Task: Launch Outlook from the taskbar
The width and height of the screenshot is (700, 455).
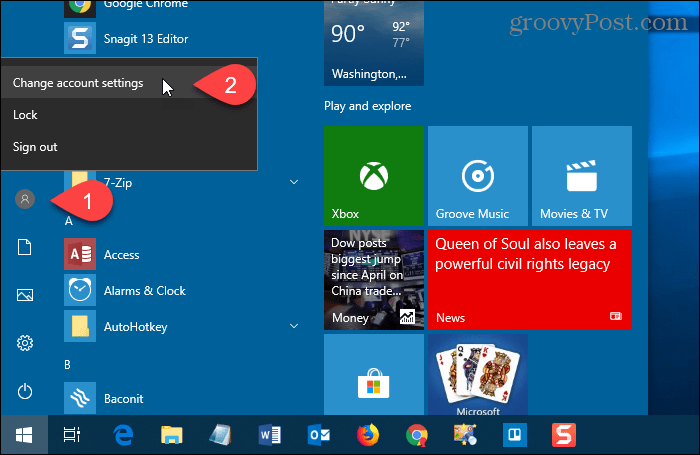Action: (x=319, y=435)
